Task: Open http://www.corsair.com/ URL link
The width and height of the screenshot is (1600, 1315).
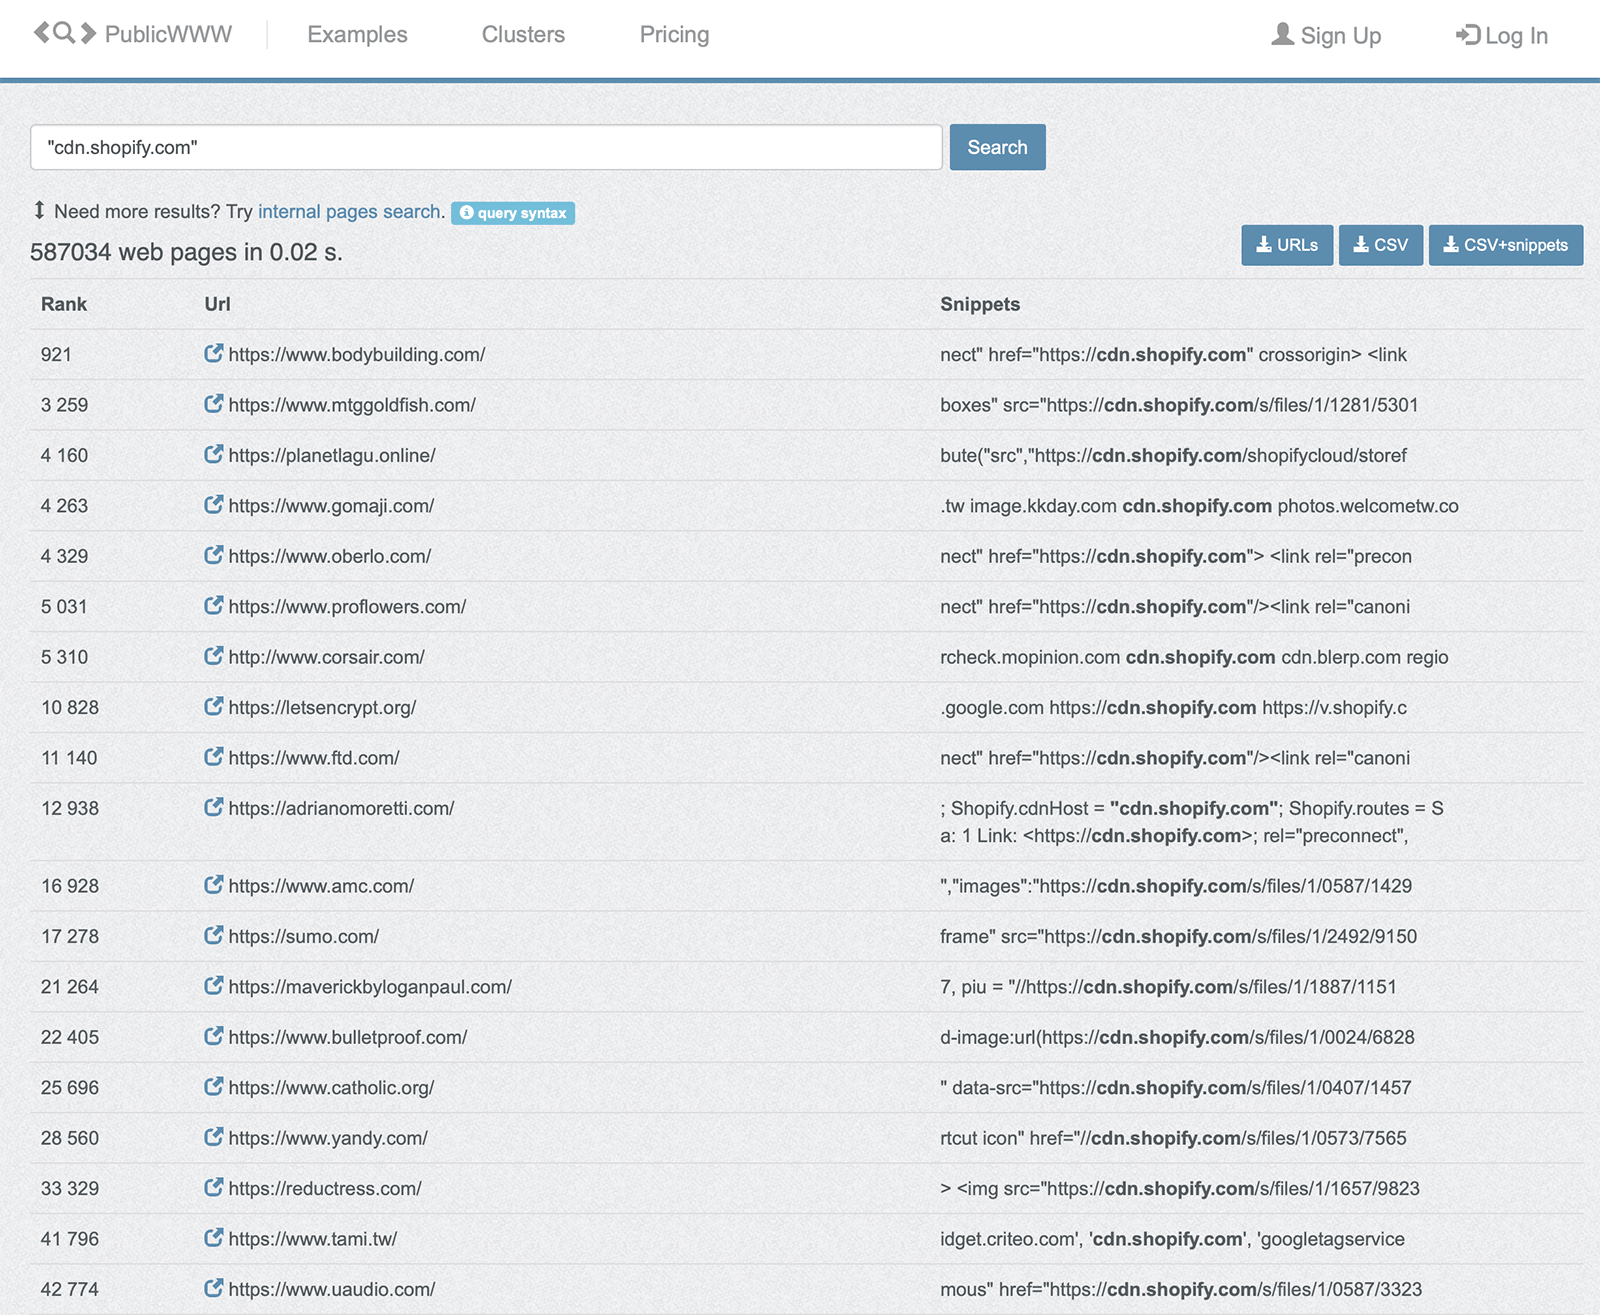Action: click(327, 657)
